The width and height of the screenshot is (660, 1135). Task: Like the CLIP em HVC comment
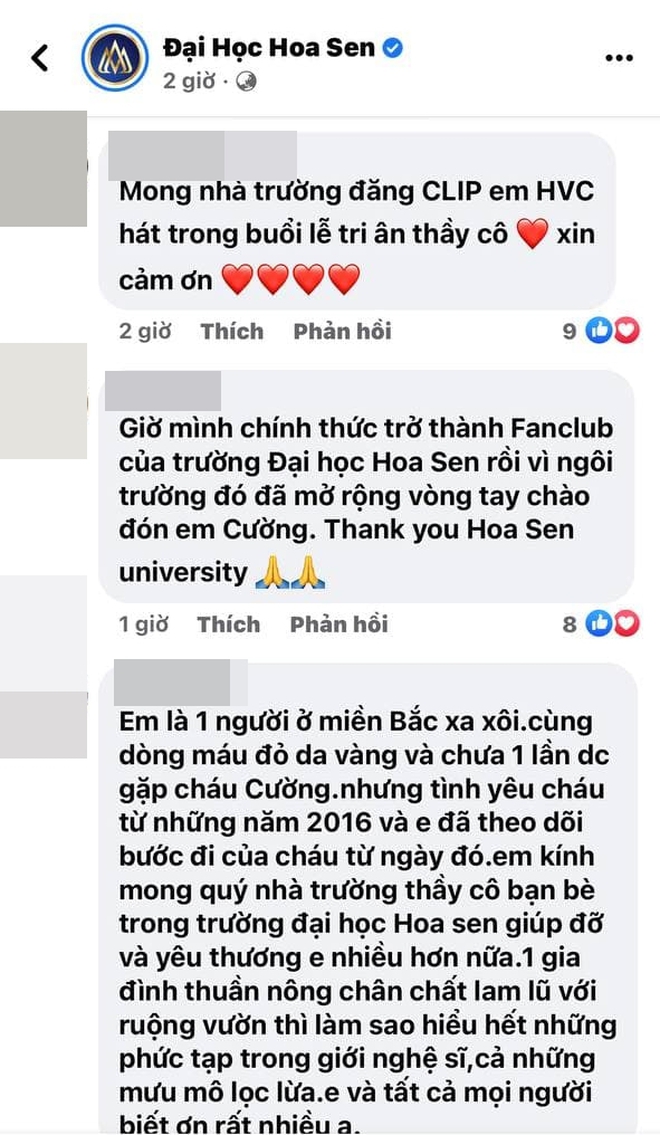pyautogui.click(x=232, y=331)
